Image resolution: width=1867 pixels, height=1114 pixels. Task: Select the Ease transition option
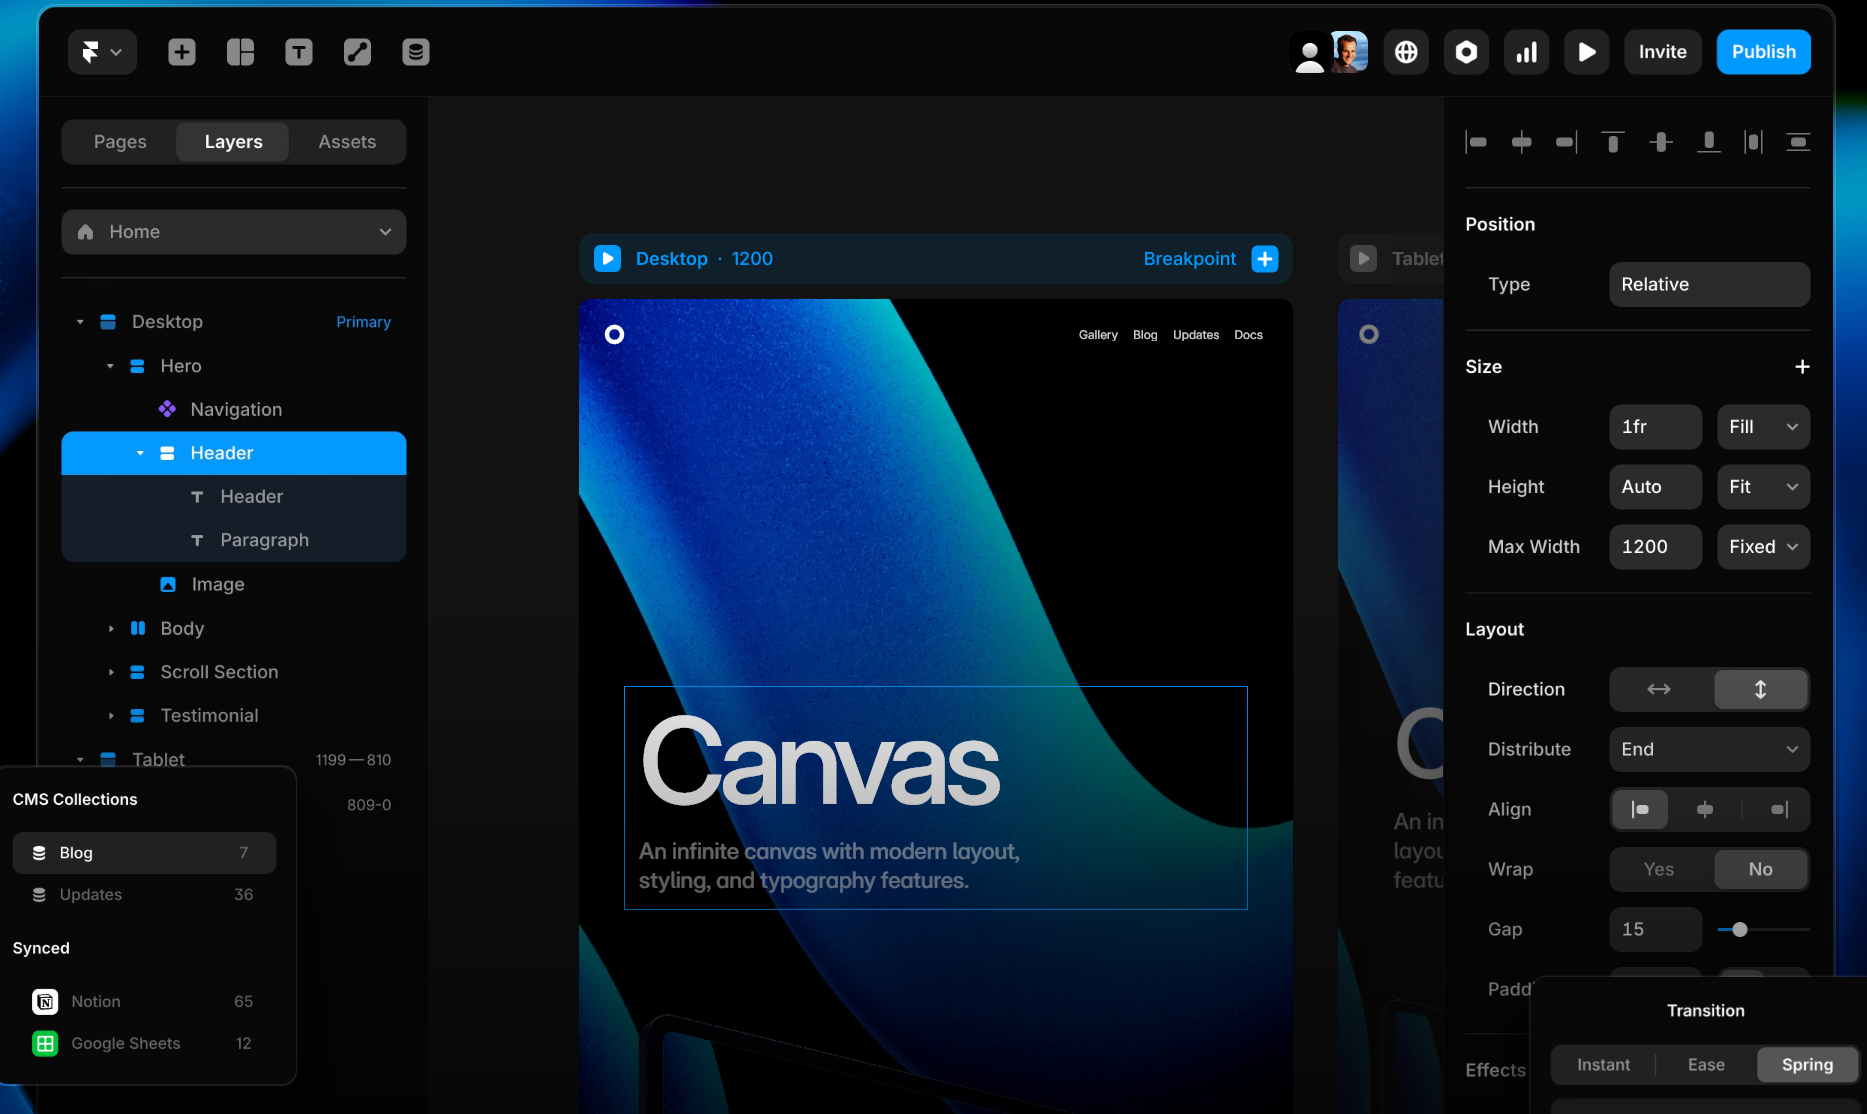pos(1704,1064)
